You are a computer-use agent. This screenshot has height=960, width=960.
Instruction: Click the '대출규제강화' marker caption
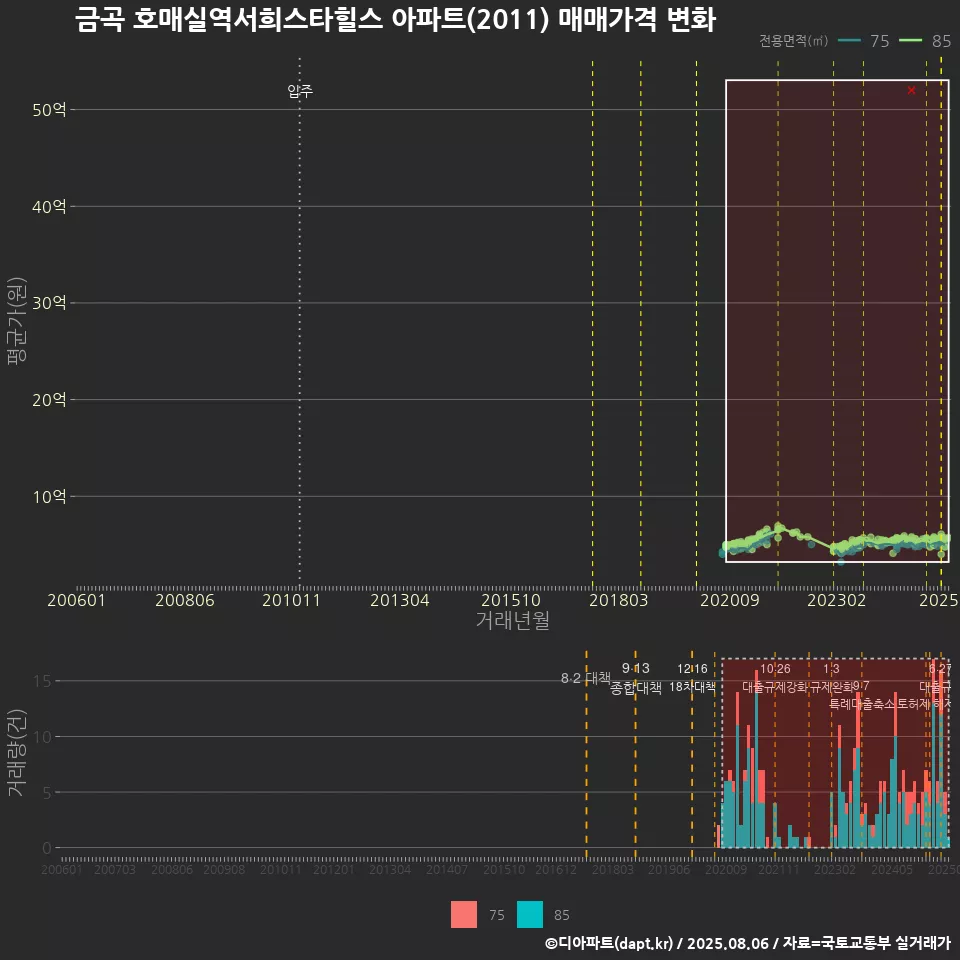point(775,686)
